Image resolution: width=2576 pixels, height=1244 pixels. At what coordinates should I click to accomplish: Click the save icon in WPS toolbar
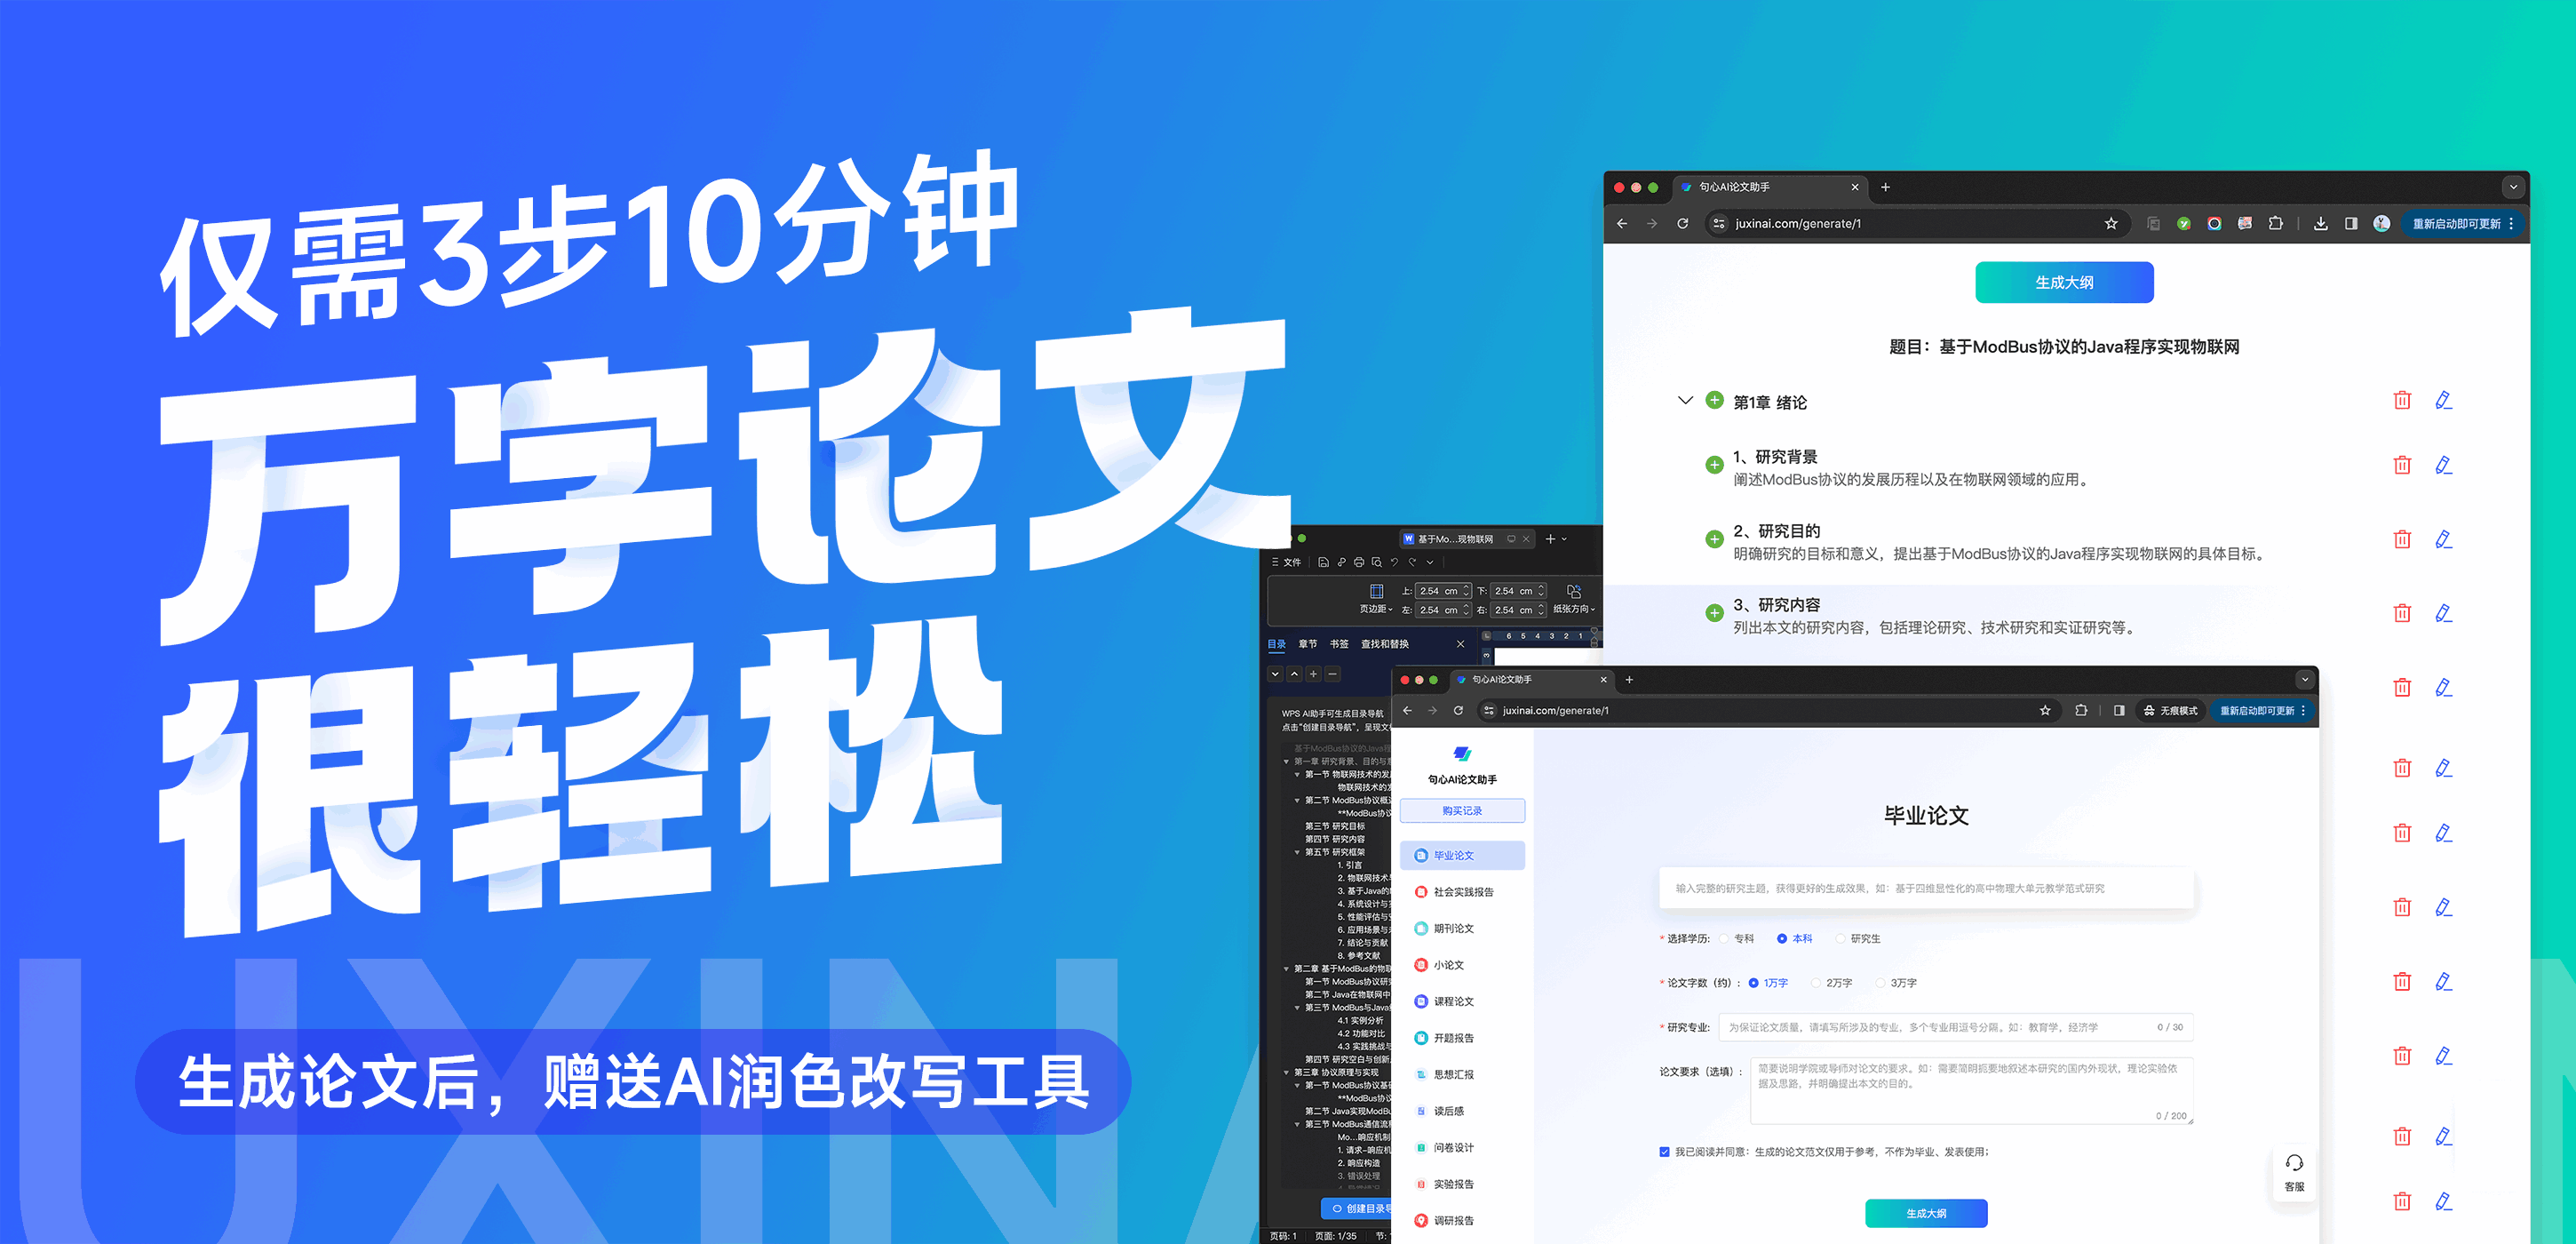coord(1323,563)
